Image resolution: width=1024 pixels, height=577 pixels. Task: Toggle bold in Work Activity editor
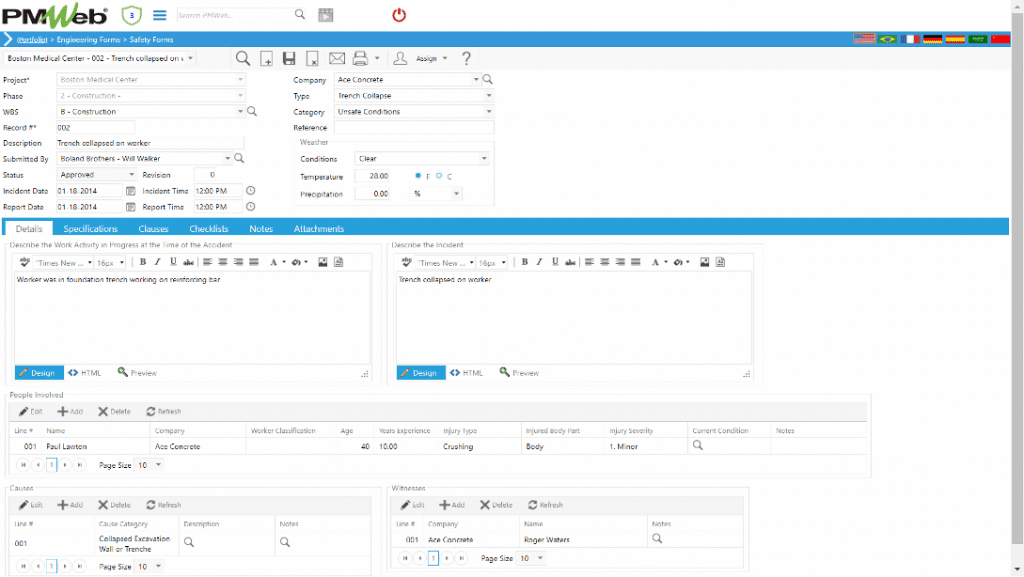142,262
